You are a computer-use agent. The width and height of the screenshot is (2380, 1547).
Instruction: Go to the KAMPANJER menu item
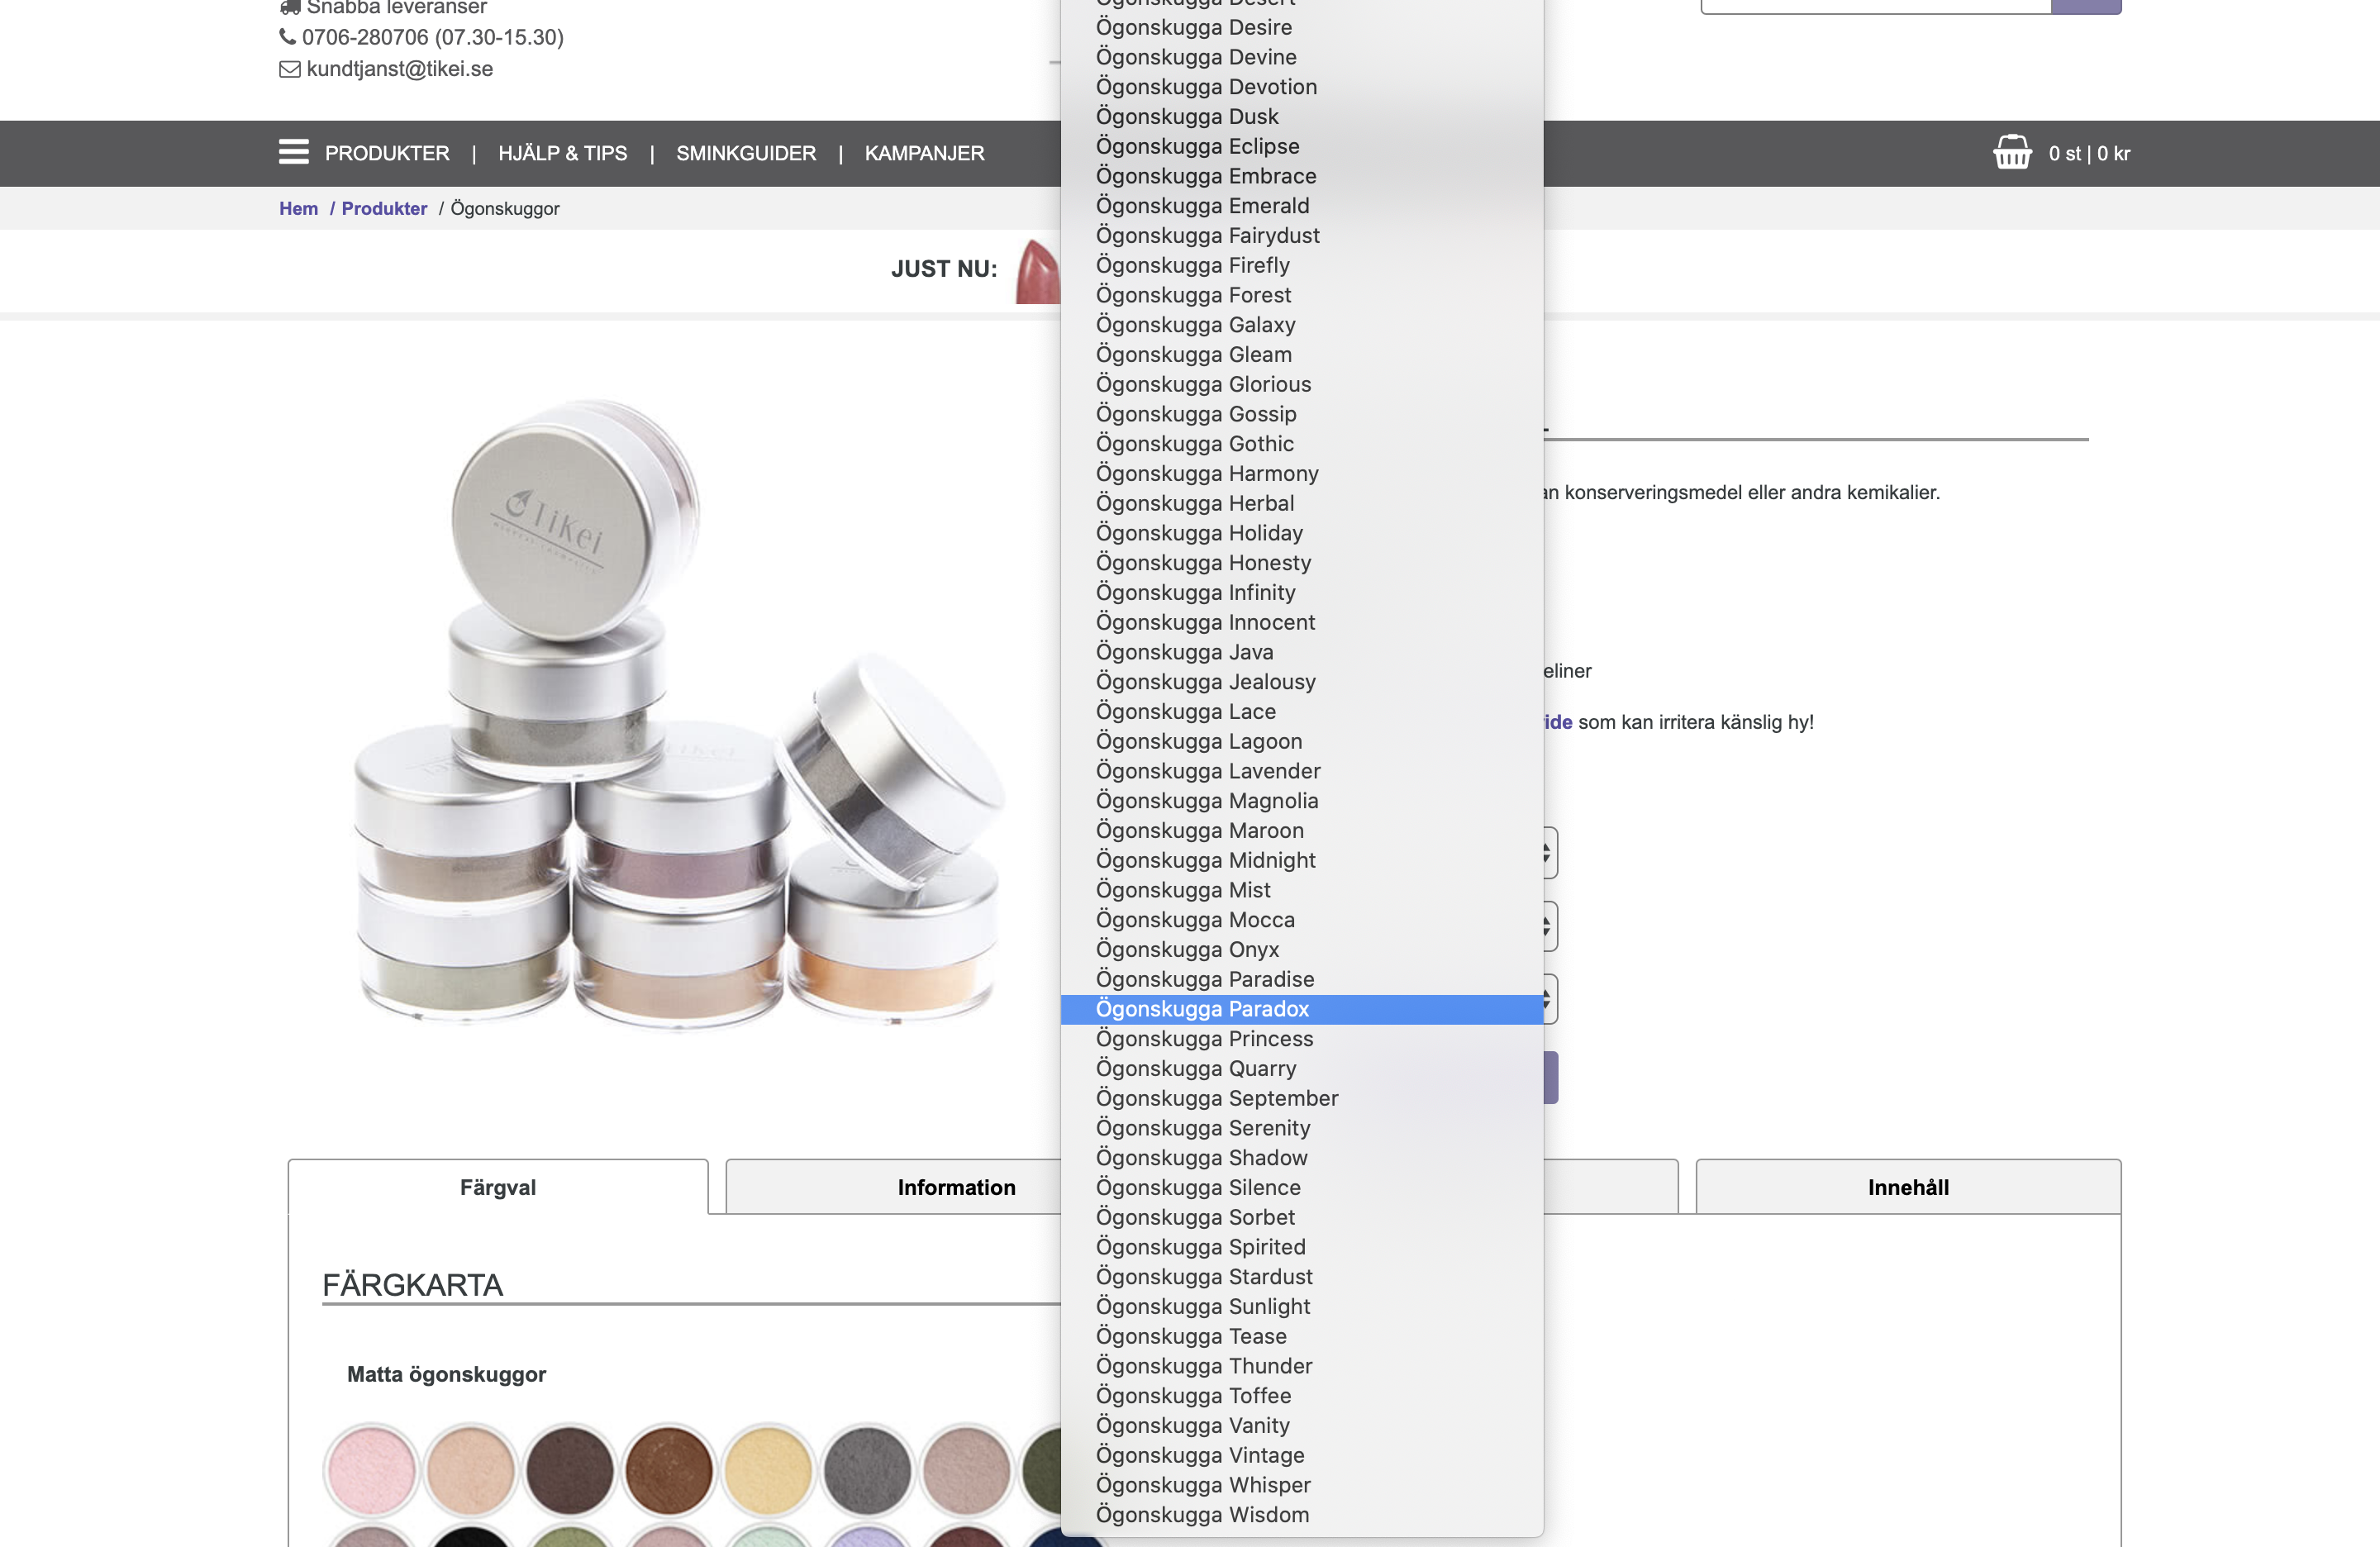[x=924, y=153]
